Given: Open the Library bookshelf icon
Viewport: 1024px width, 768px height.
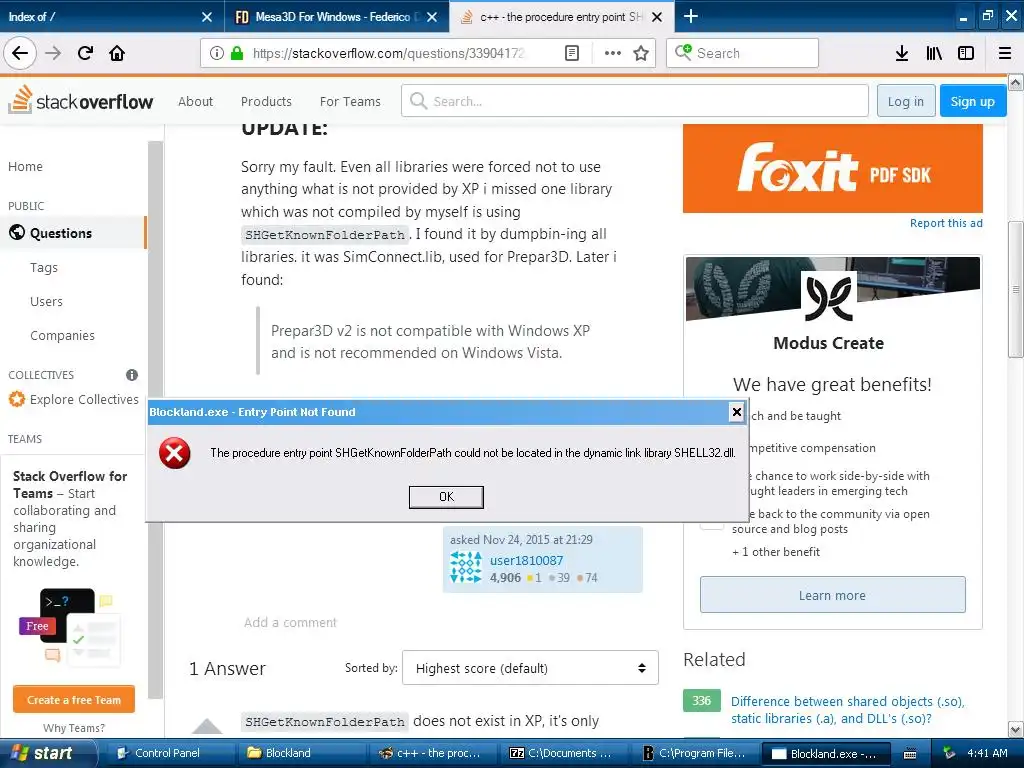Looking at the screenshot, I should point(934,54).
